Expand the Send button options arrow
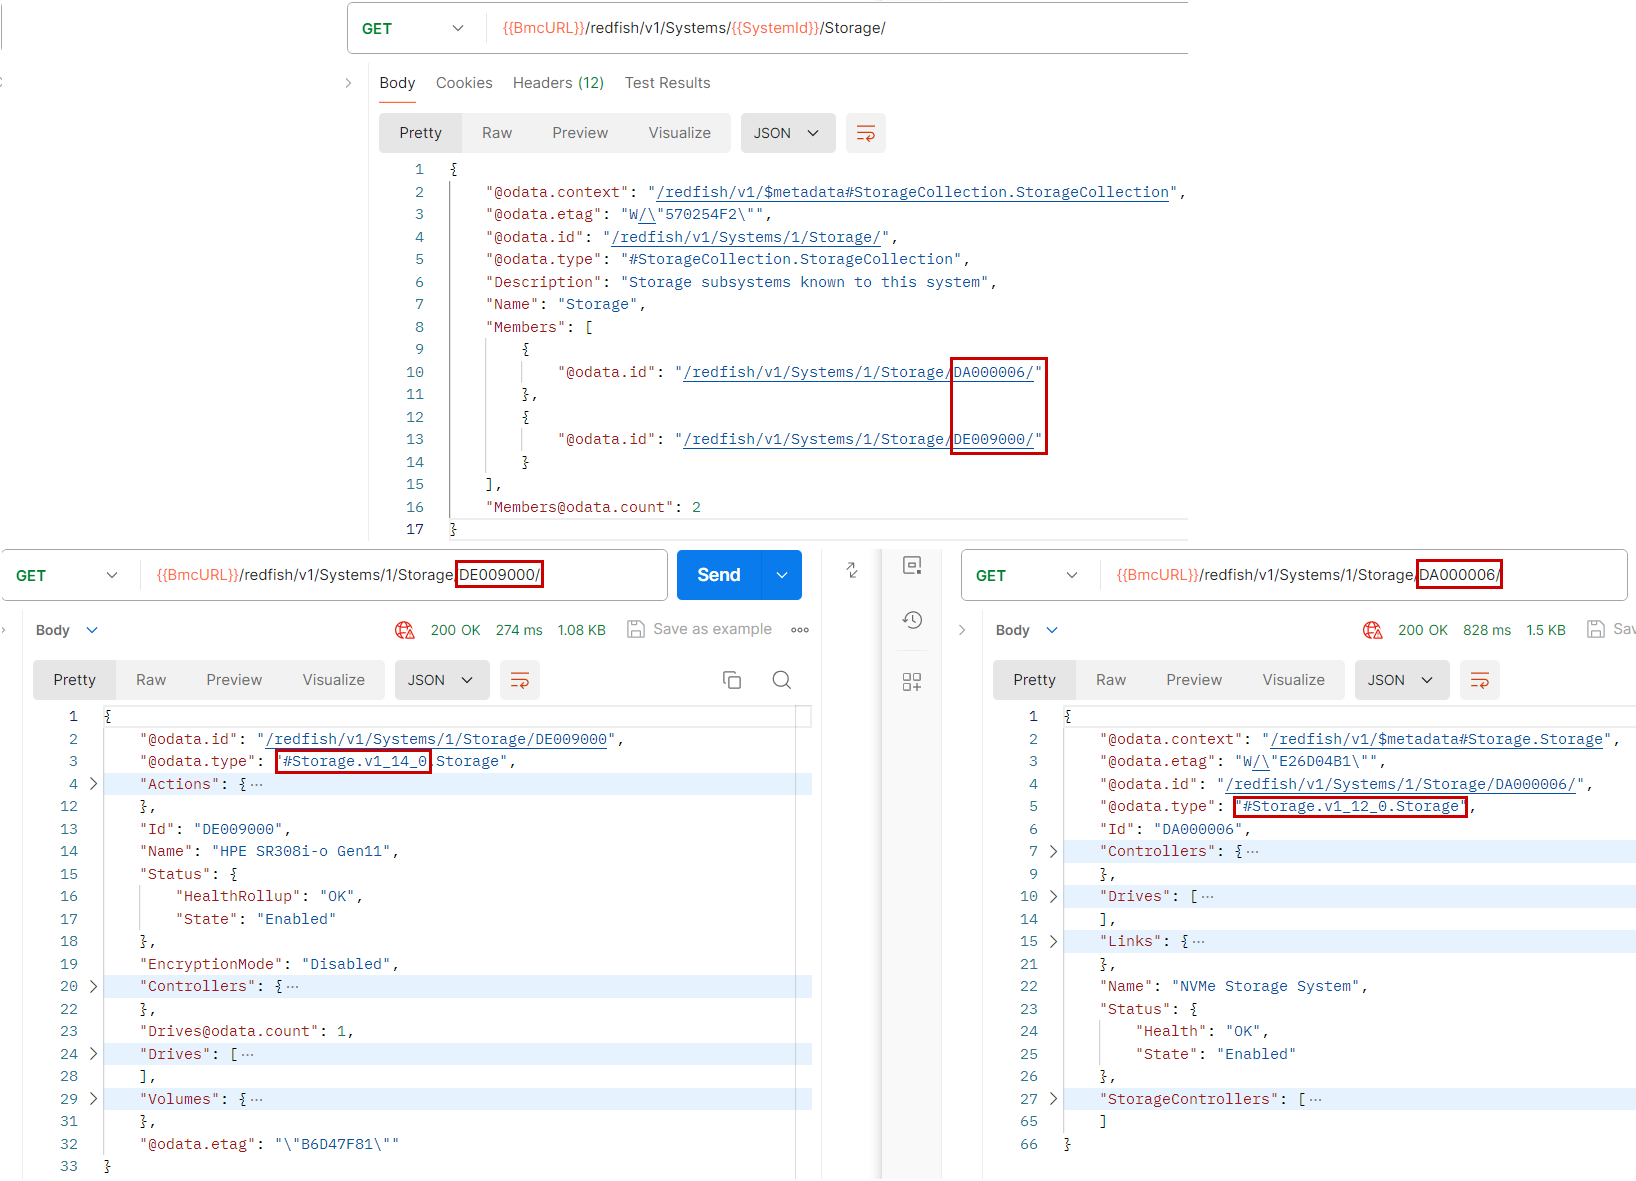 (x=782, y=575)
